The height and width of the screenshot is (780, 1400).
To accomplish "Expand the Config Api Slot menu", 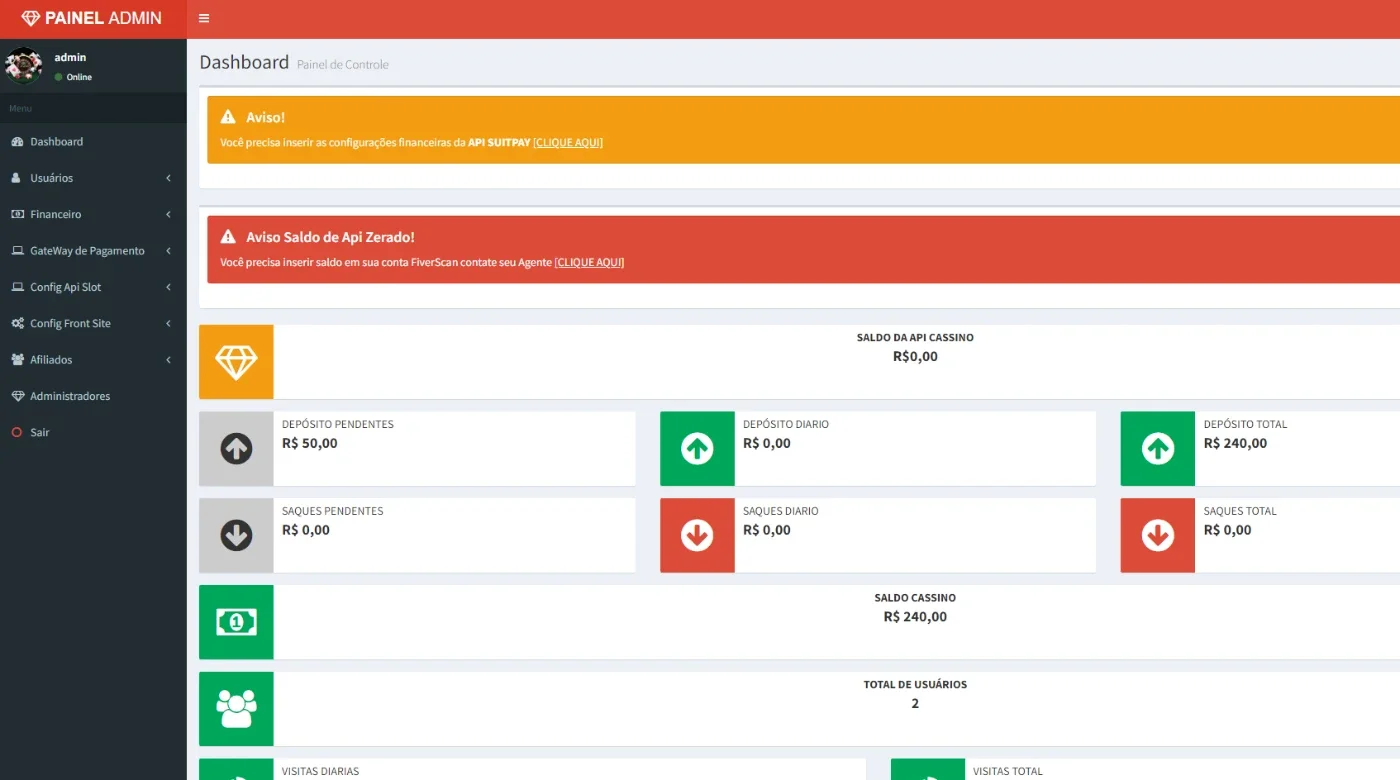I will (x=93, y=287).
